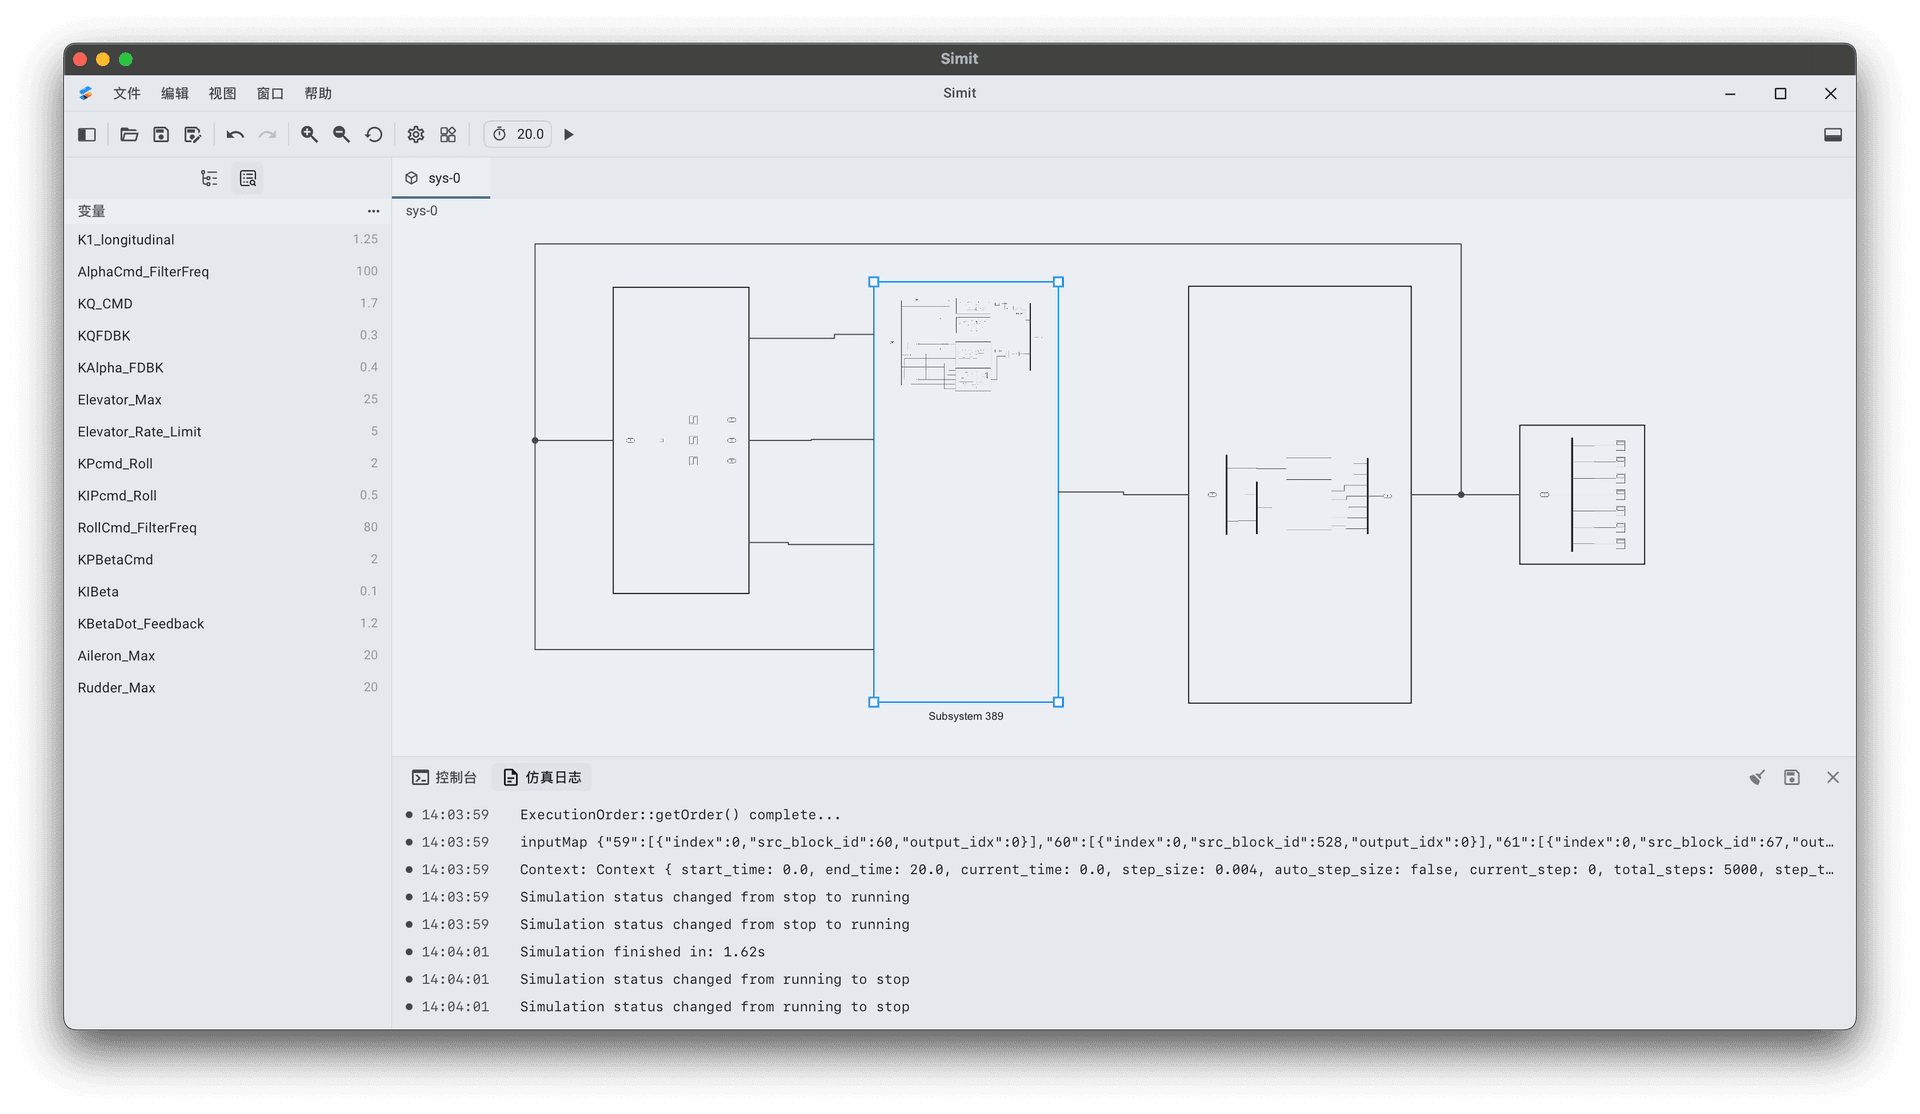Open the simulation settings gear

click(x=416, y=134)
